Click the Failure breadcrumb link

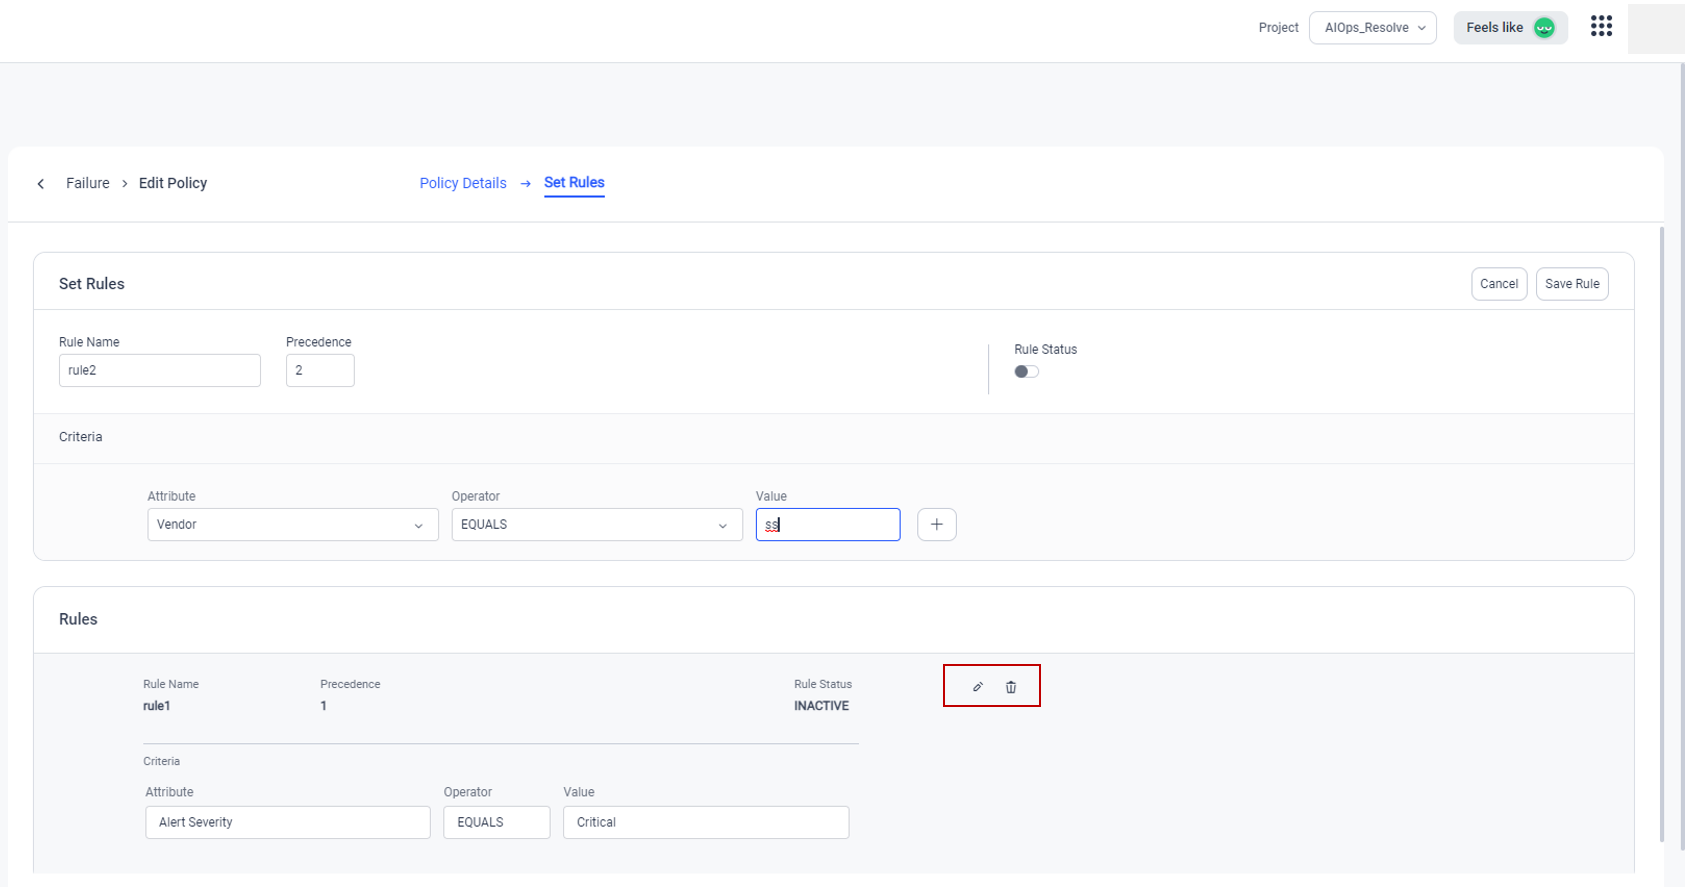pos(88,183)
